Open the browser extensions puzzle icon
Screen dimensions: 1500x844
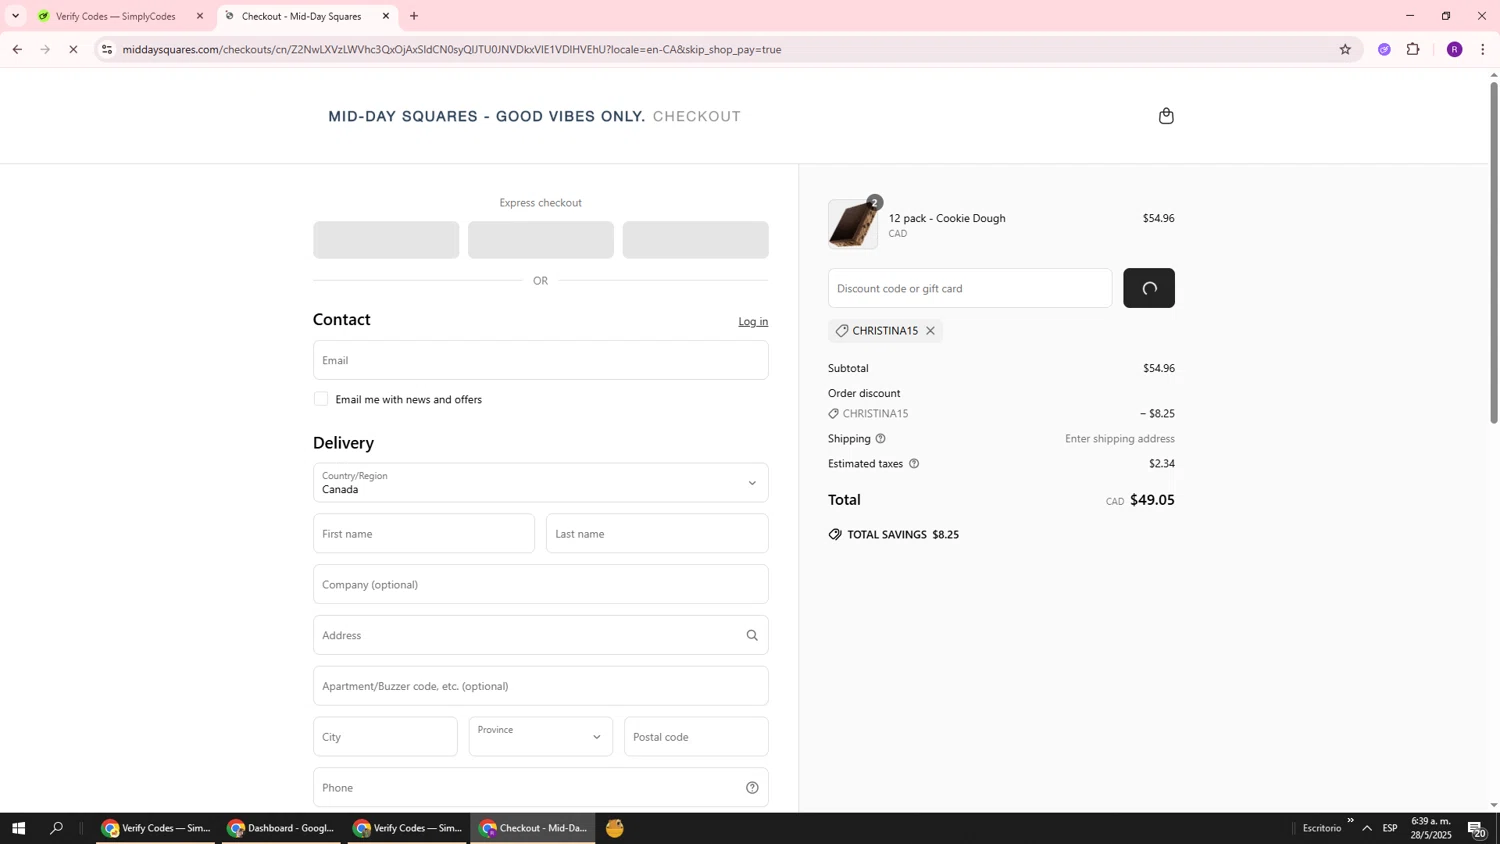click(x=1413, y=49)
